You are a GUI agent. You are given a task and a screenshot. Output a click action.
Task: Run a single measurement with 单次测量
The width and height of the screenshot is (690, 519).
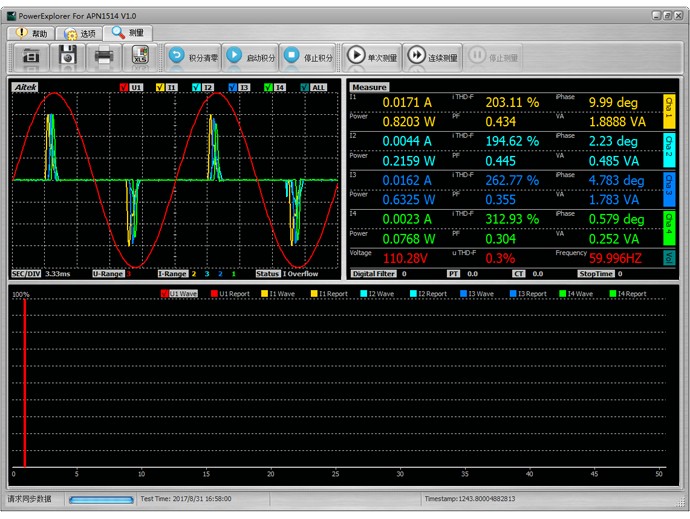pos(372,57)
